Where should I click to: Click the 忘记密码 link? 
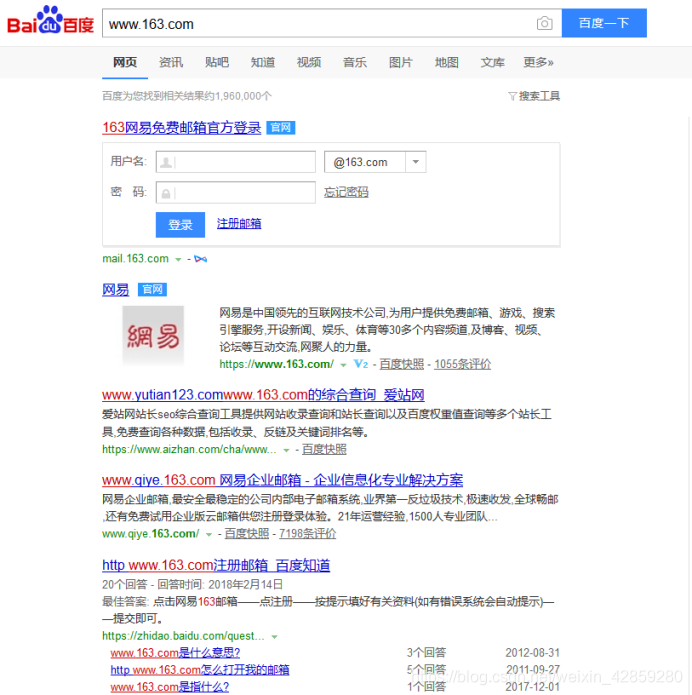click(x=346, y=192)
